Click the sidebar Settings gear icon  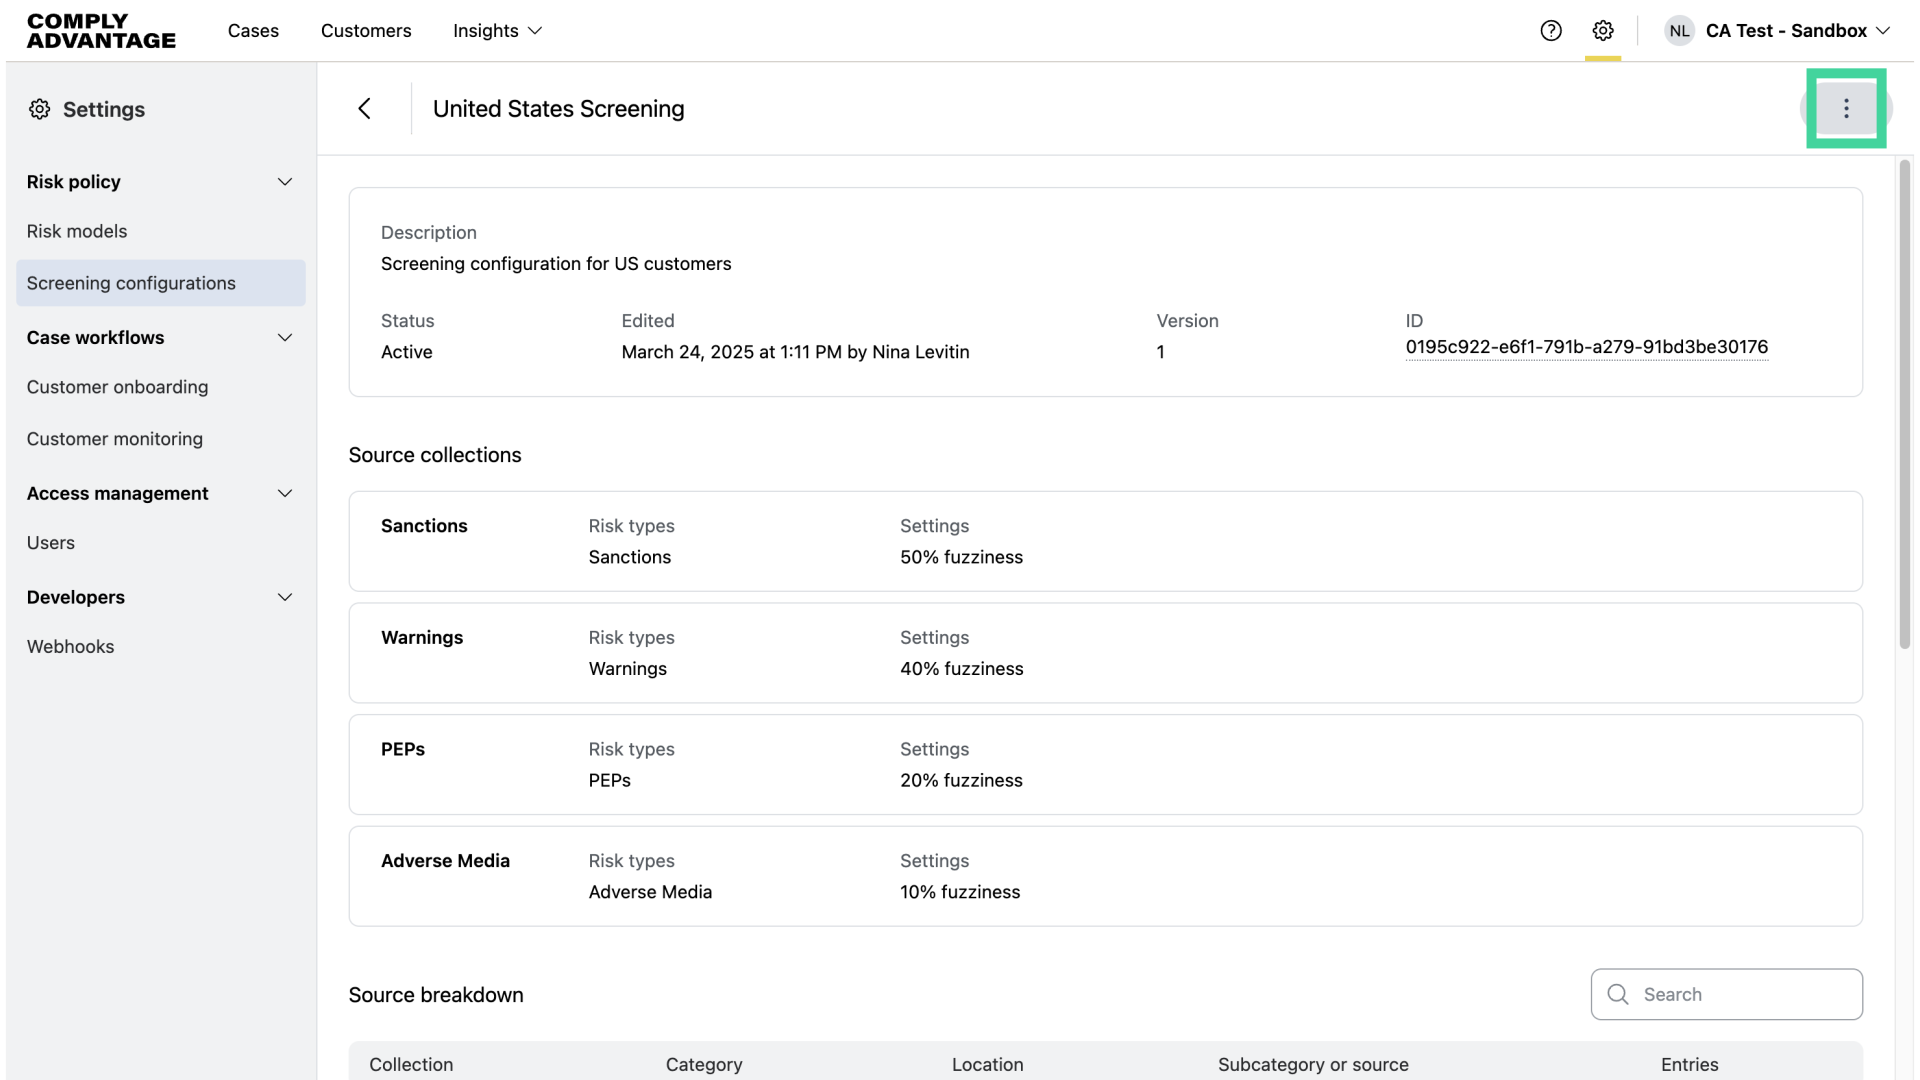[39, 110]
